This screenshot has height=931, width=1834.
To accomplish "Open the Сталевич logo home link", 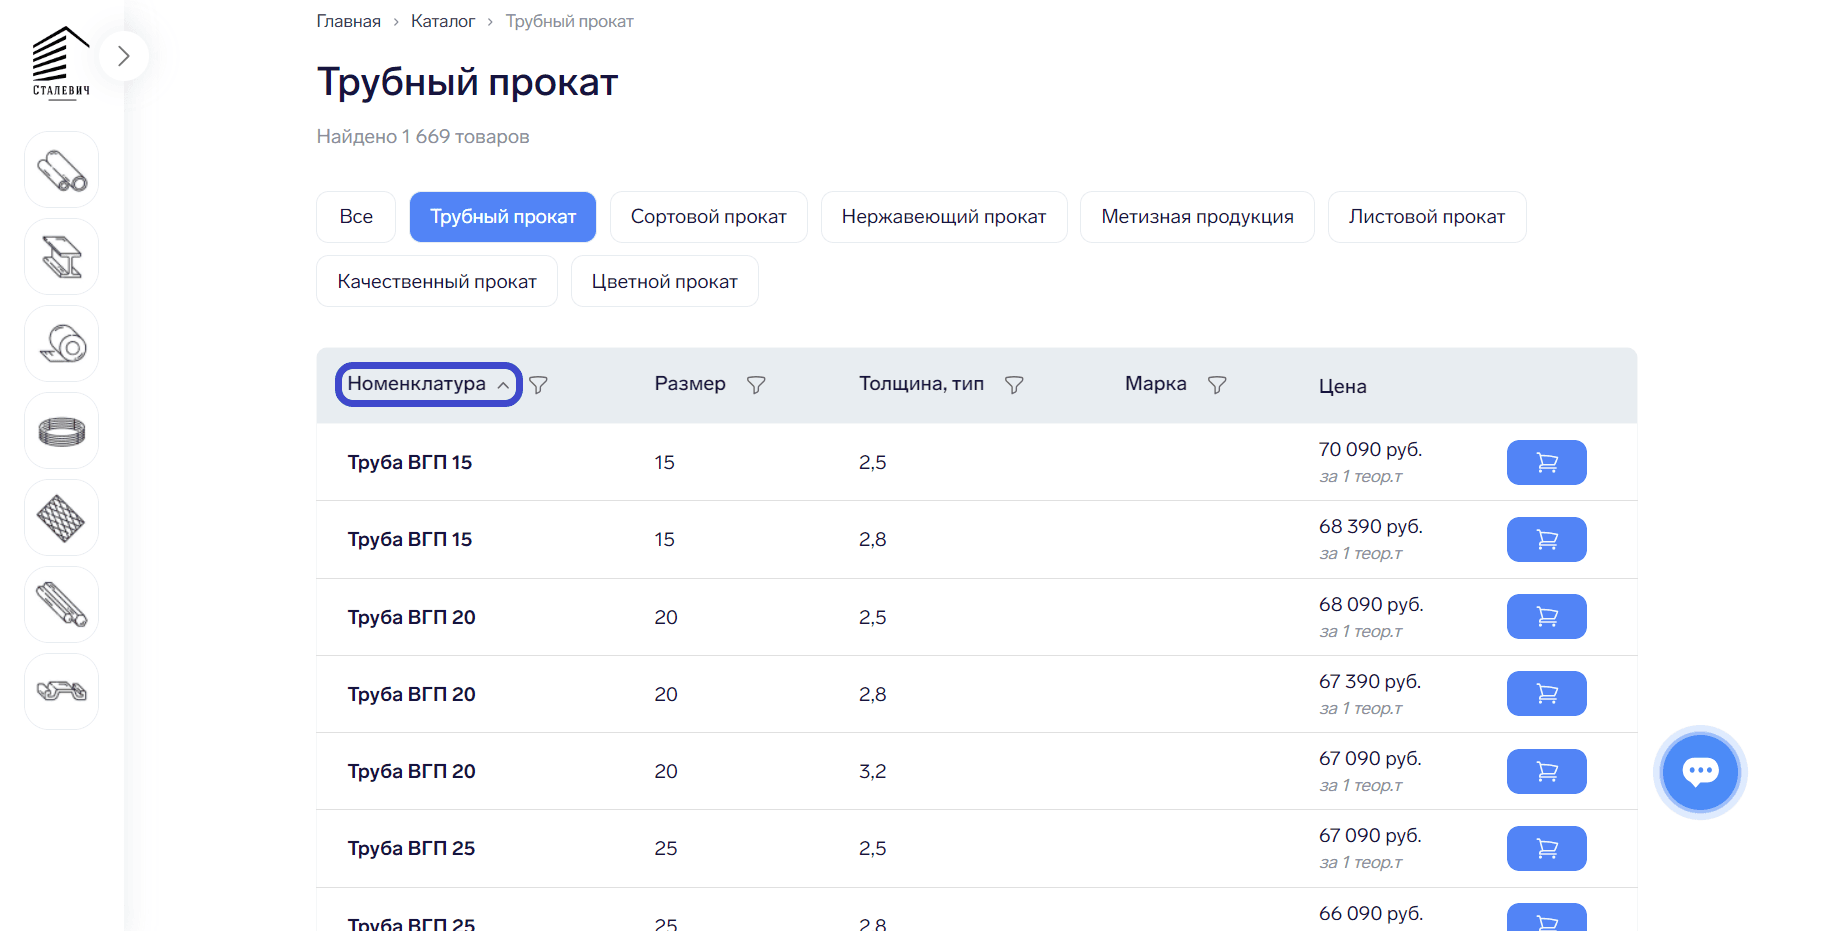I will click(61, 63).
